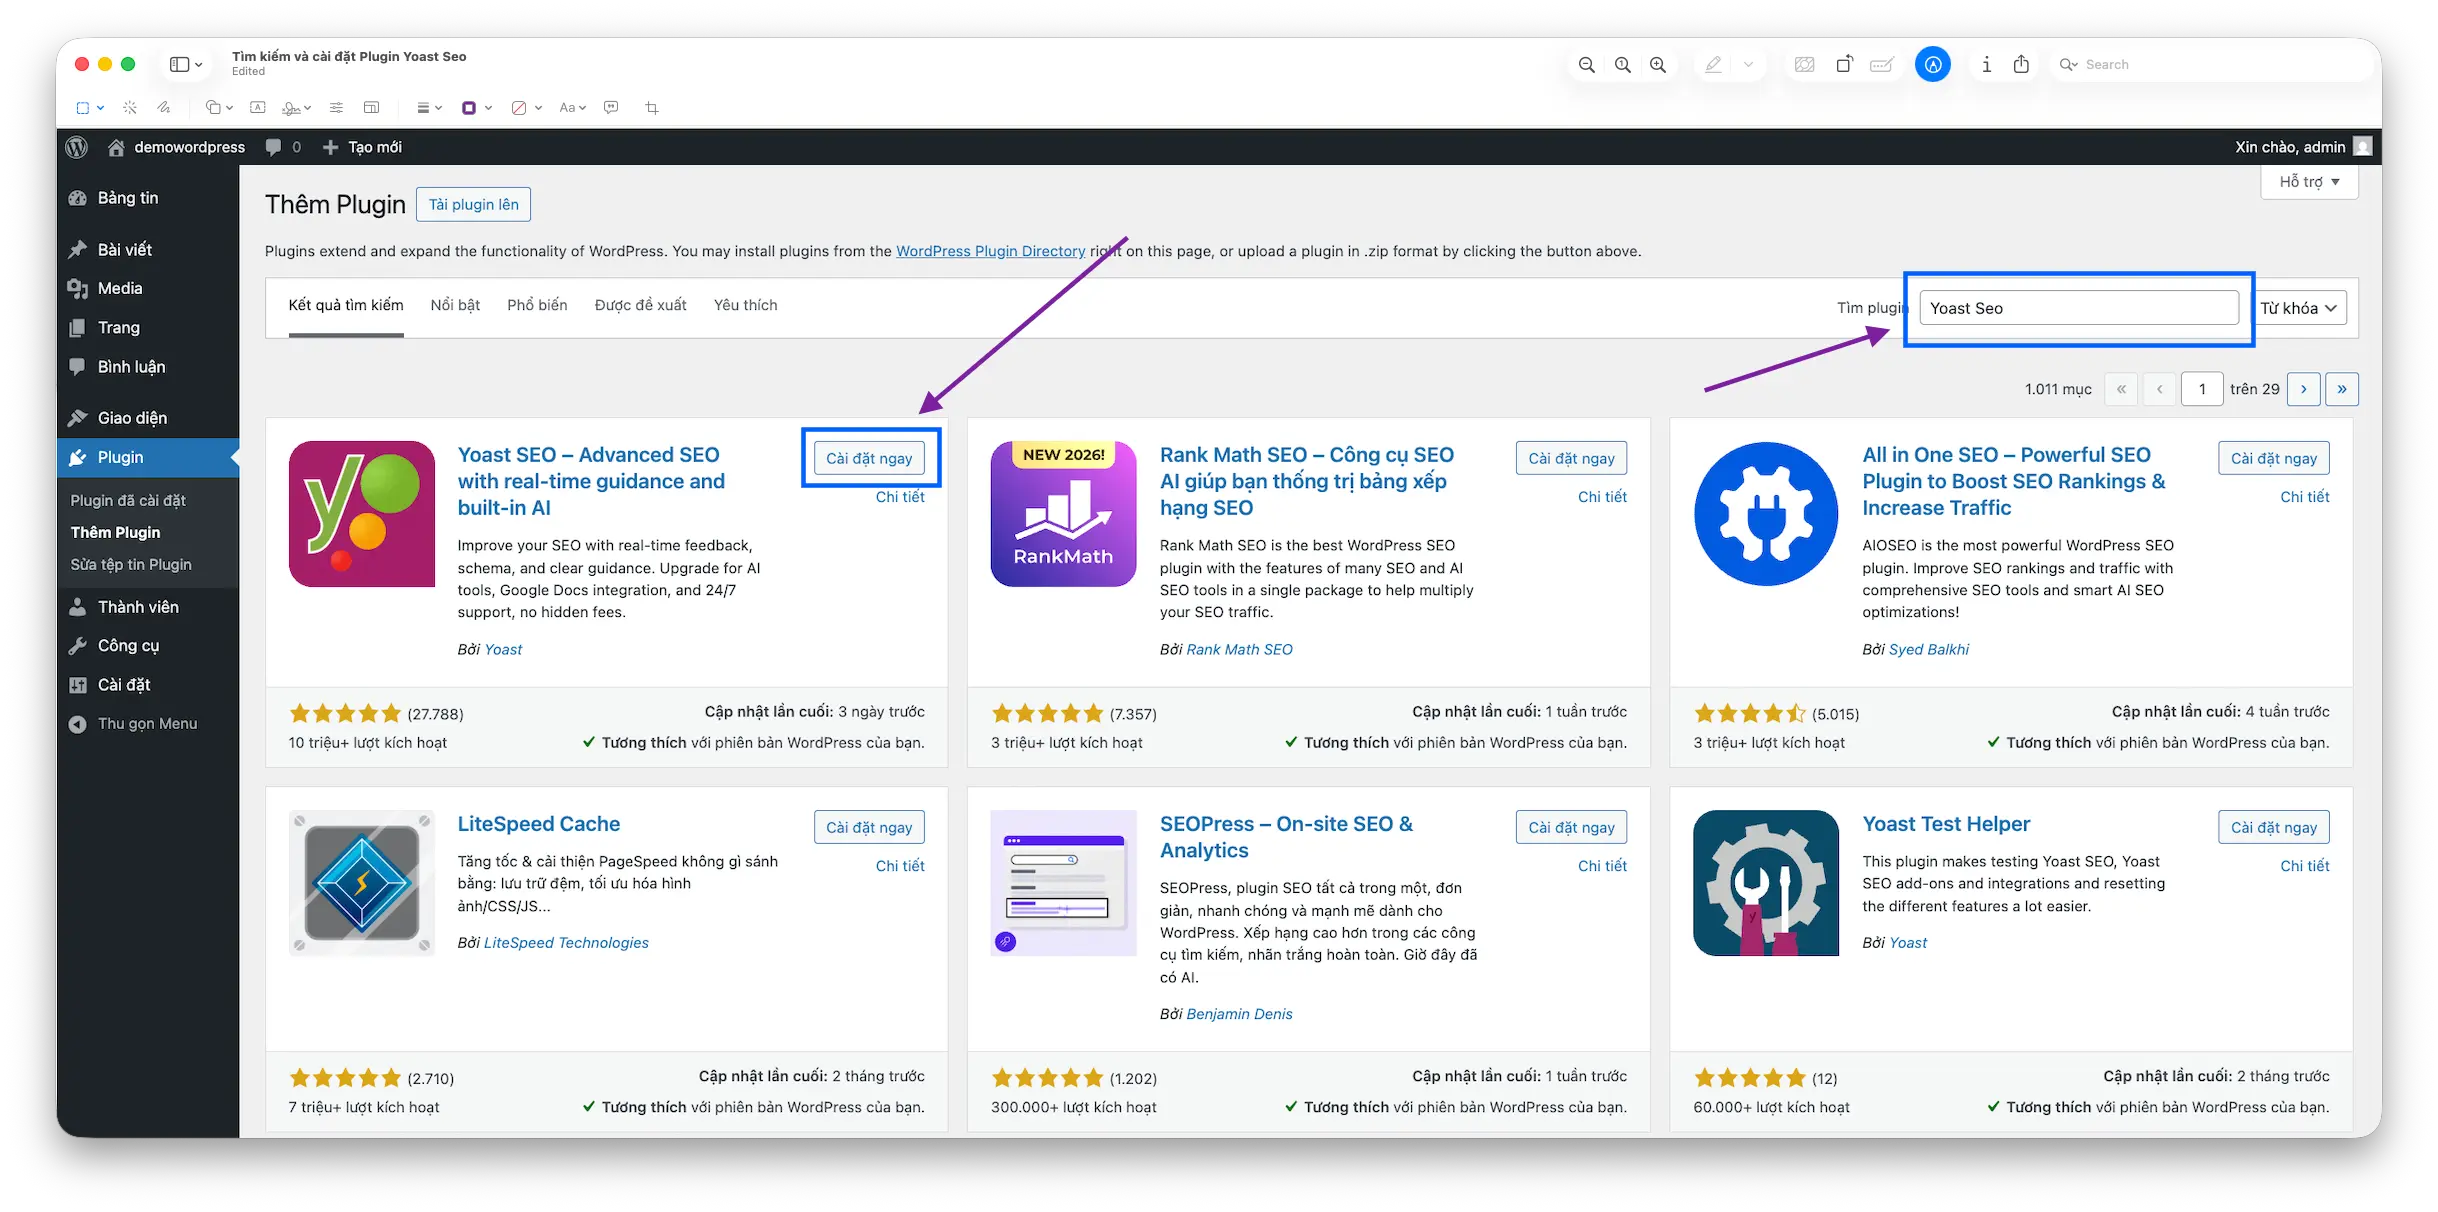
Task: Switch to the Nổi bật tab
Action: (x=455, y=305)
